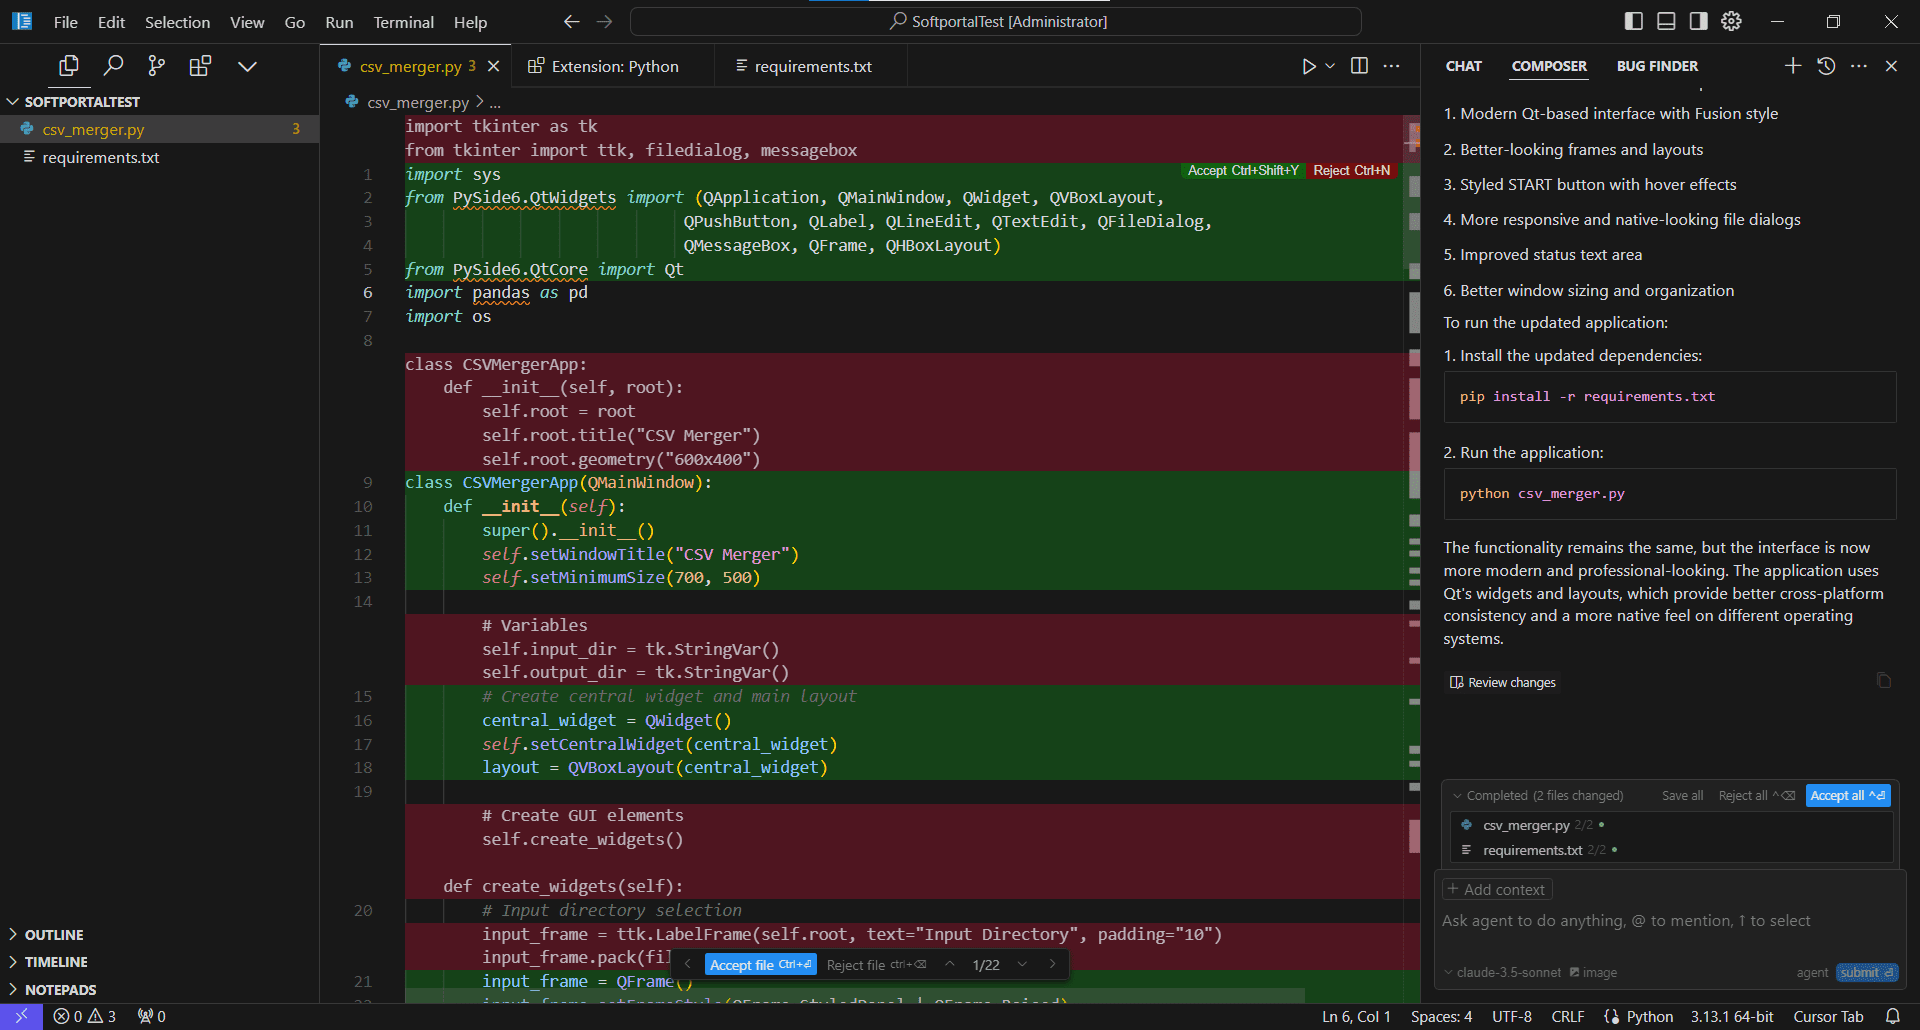1920x1030 pixels.
Task: Open the notifications bell in status bar
Action: coord(1892,1016)
